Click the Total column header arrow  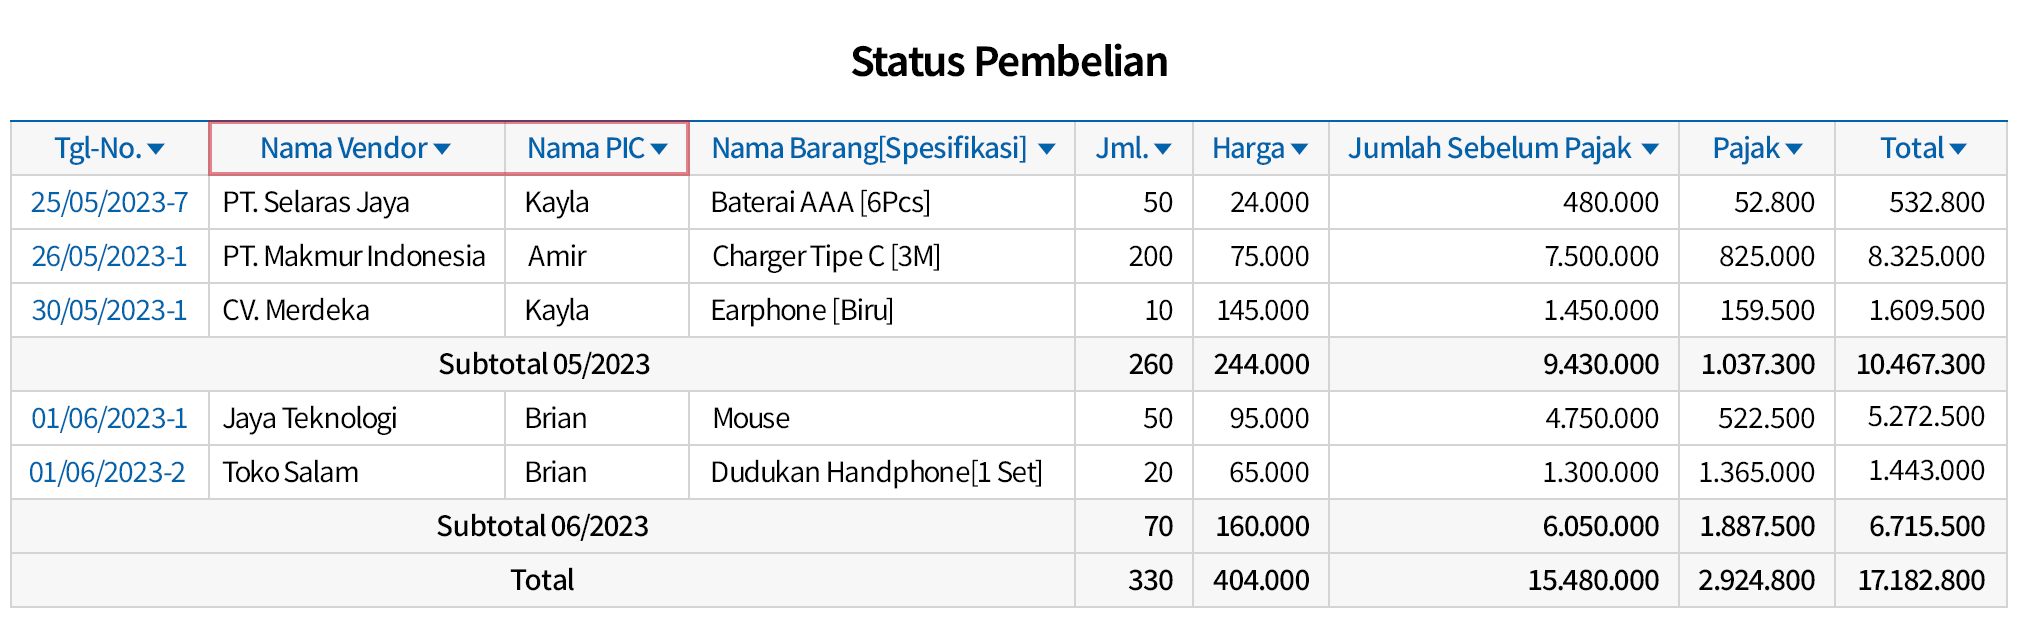(1958, 150)
